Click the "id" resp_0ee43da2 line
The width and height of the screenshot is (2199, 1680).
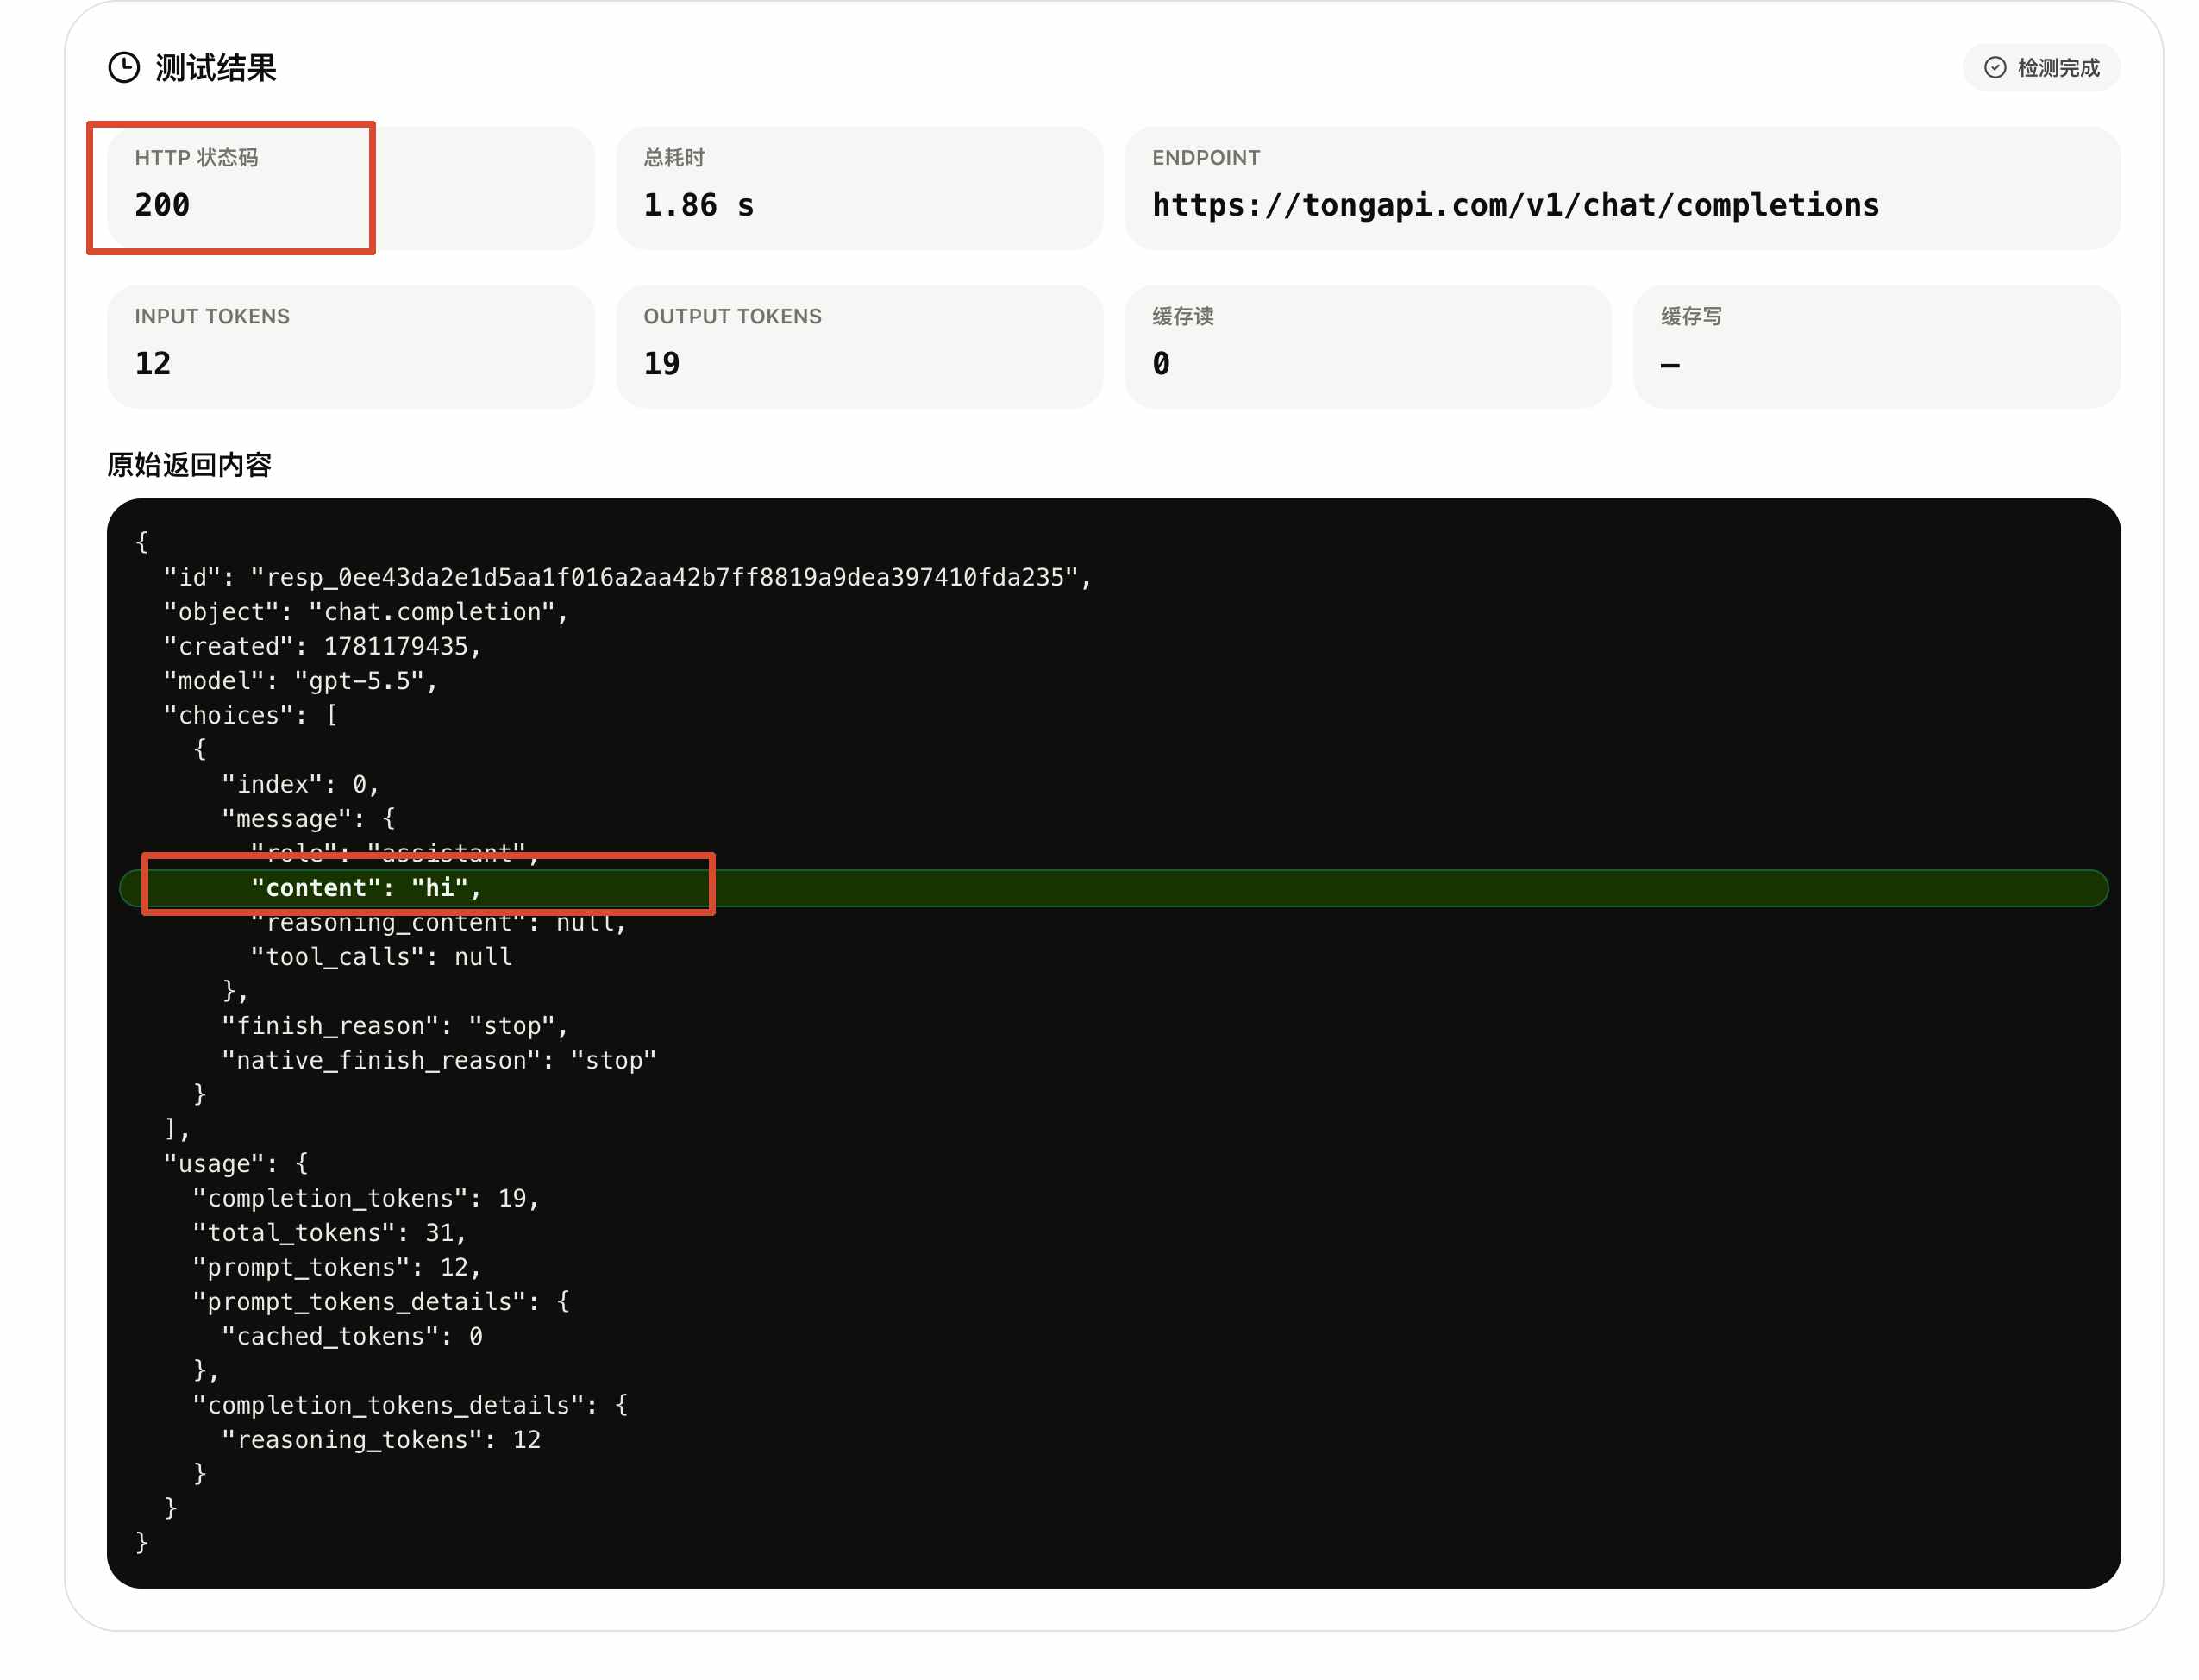pyautogui.click(x=627, y=578)
